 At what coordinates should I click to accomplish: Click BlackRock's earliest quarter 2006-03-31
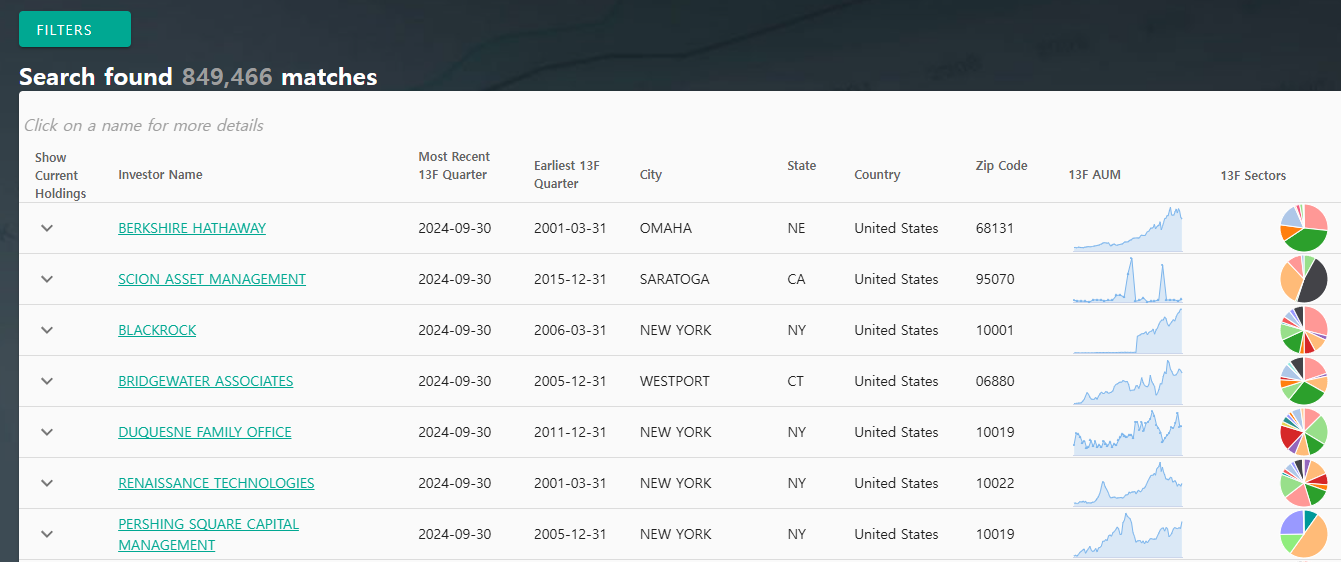pos(570,330)
